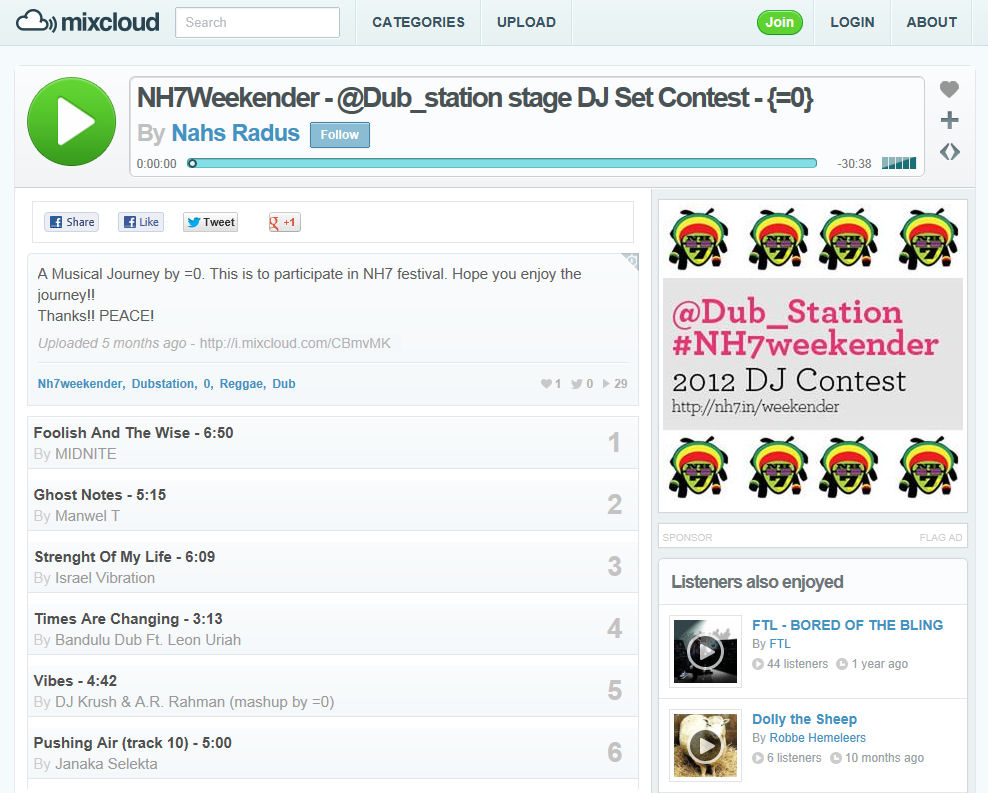Play the NH7Weekender mix
This screenshot has height=793, width=988.
tap(71, 122)
